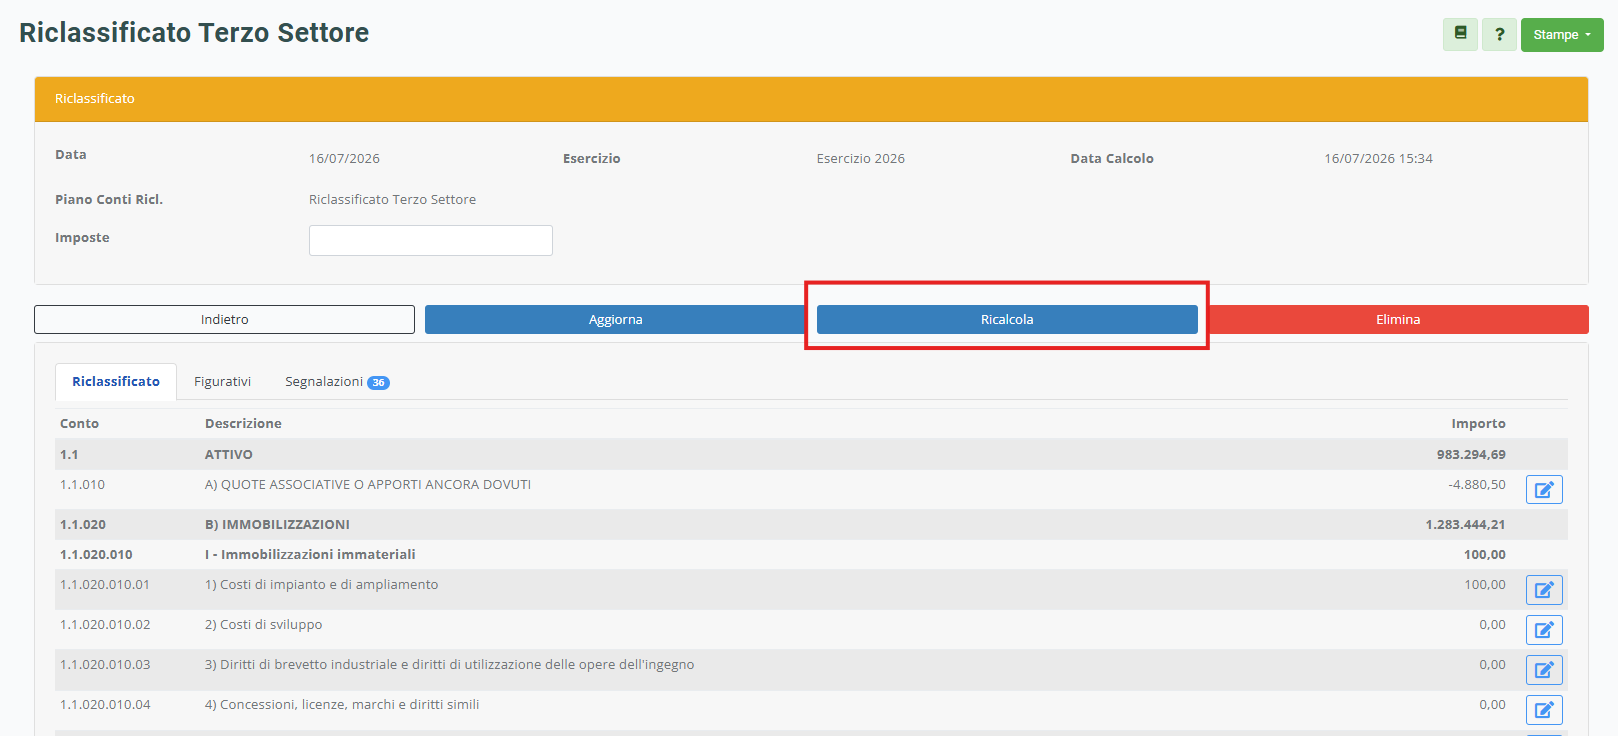Click the Importo column header
Viewport: 1618px width, 736px height.
pyautogui.click(x=1478, y=423)
